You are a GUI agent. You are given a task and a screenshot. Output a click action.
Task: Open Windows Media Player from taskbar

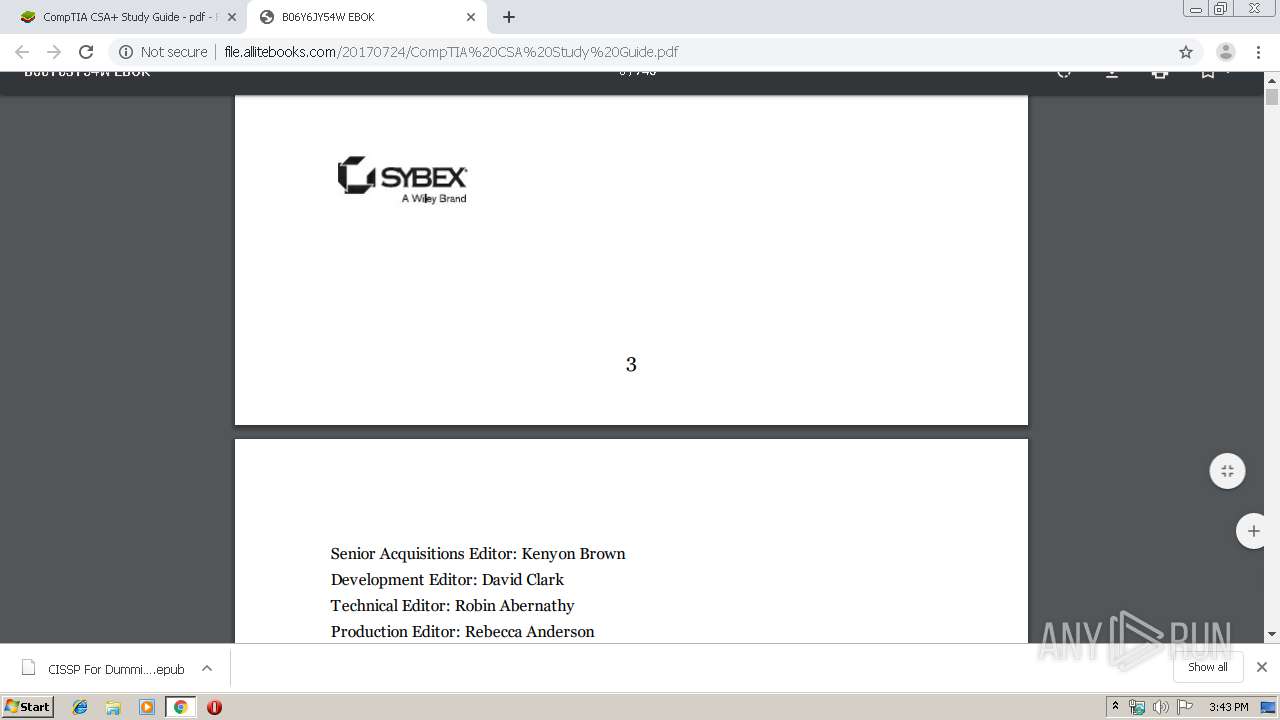147,707
